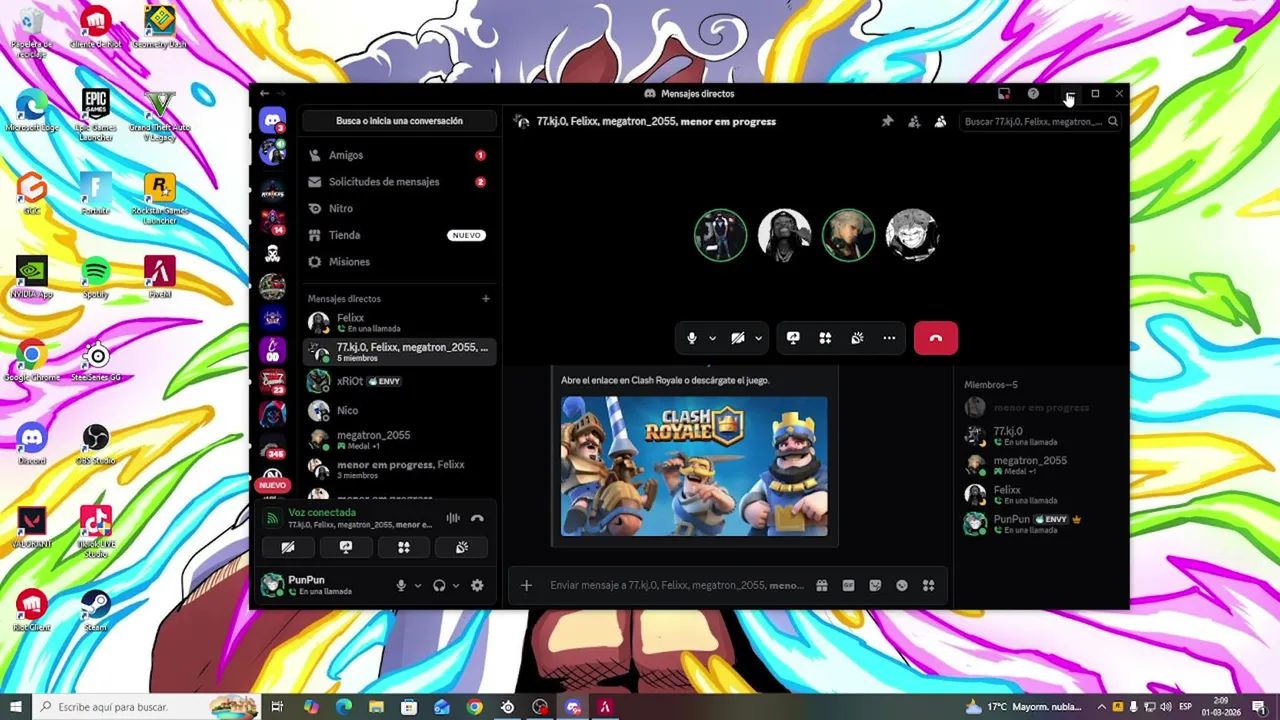Open activities button in voice panel
1280x720 pixels.
[404, 547]
